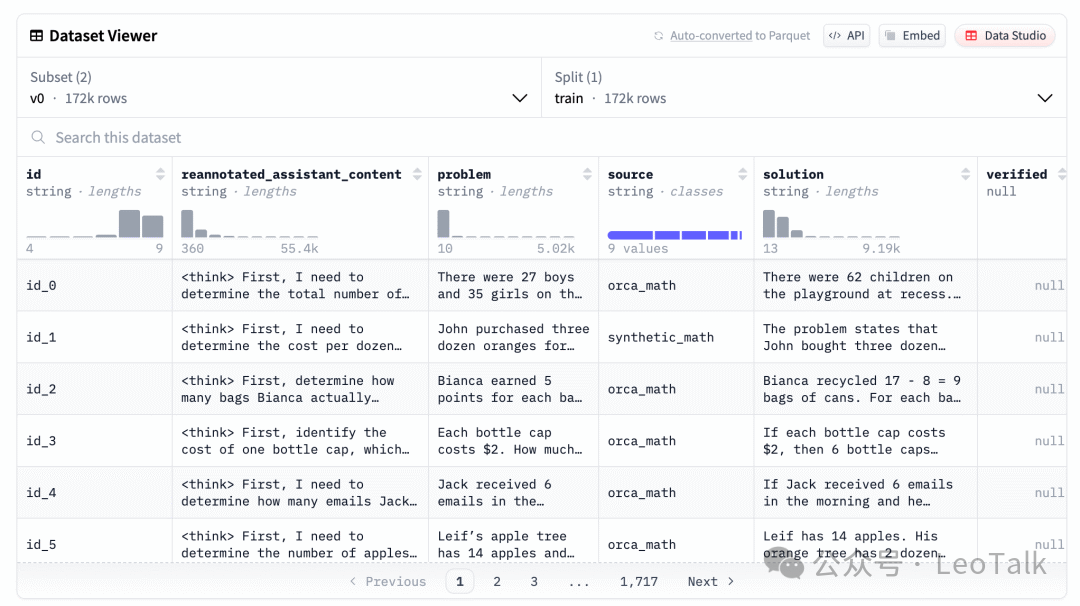Viewport: 1080px width, 606px height.
Task: Select page 1 in pagination
Action: (x=459, y=582)
